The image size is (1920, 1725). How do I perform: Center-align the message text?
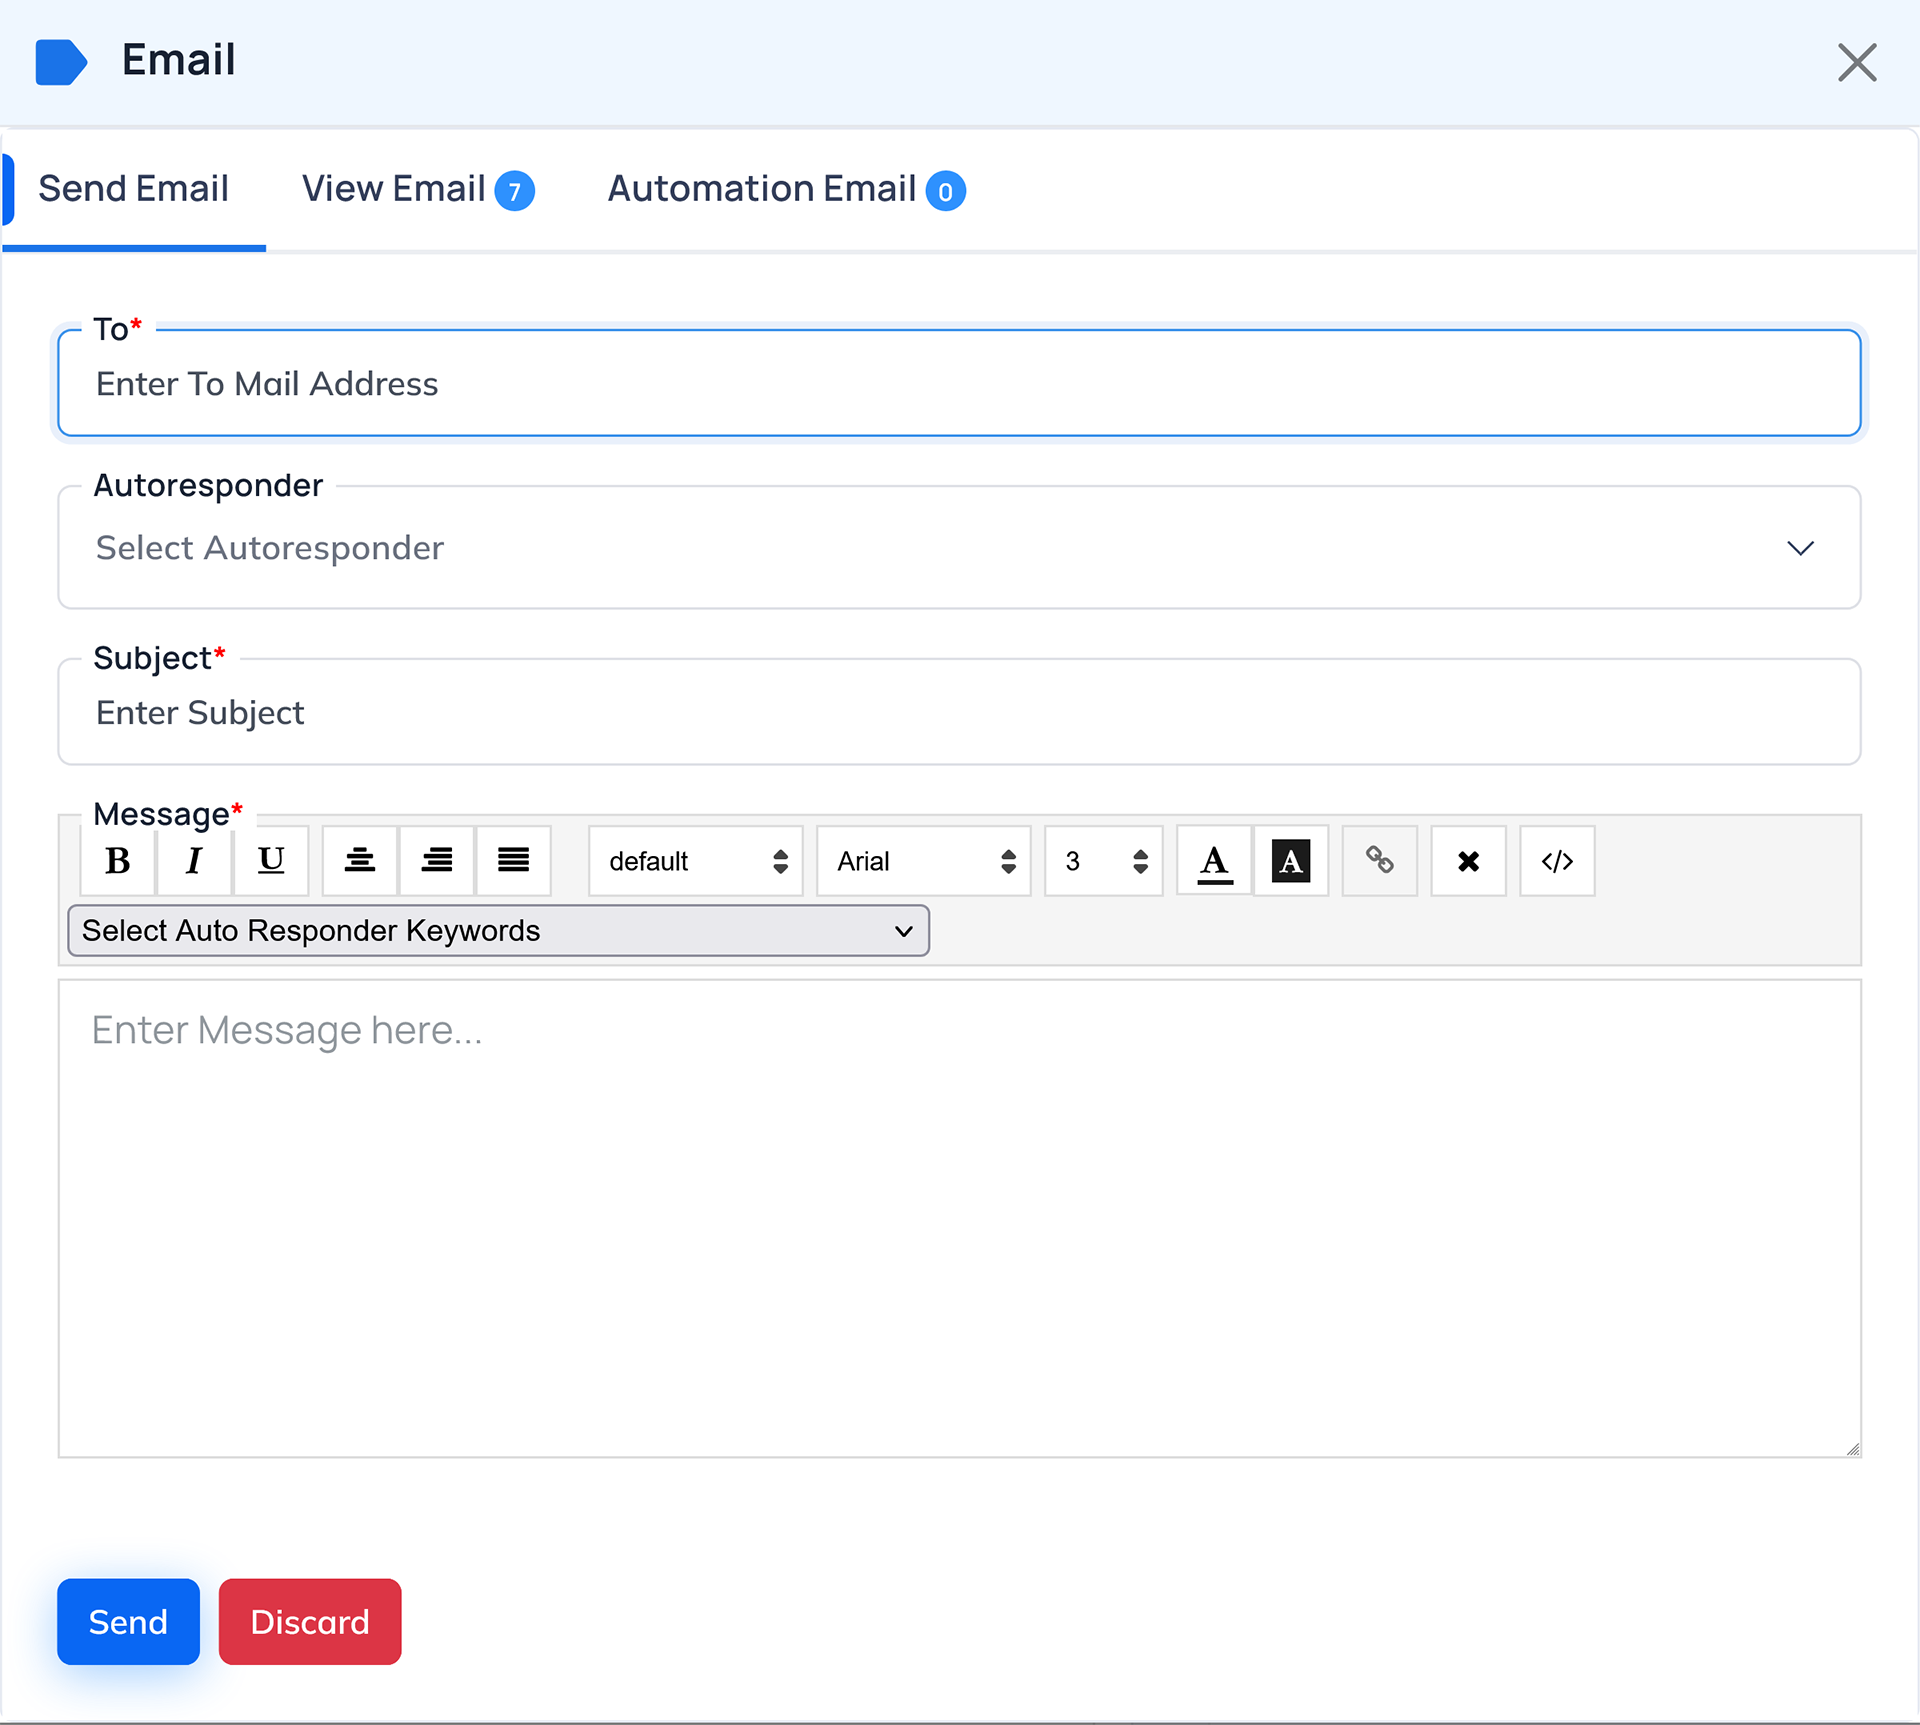pyautogui.click(x=360, y=861)
